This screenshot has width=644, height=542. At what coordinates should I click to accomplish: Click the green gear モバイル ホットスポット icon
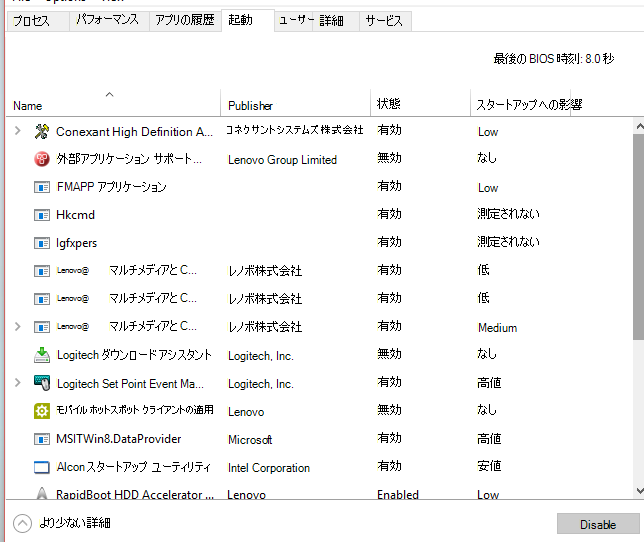[41, 411]
